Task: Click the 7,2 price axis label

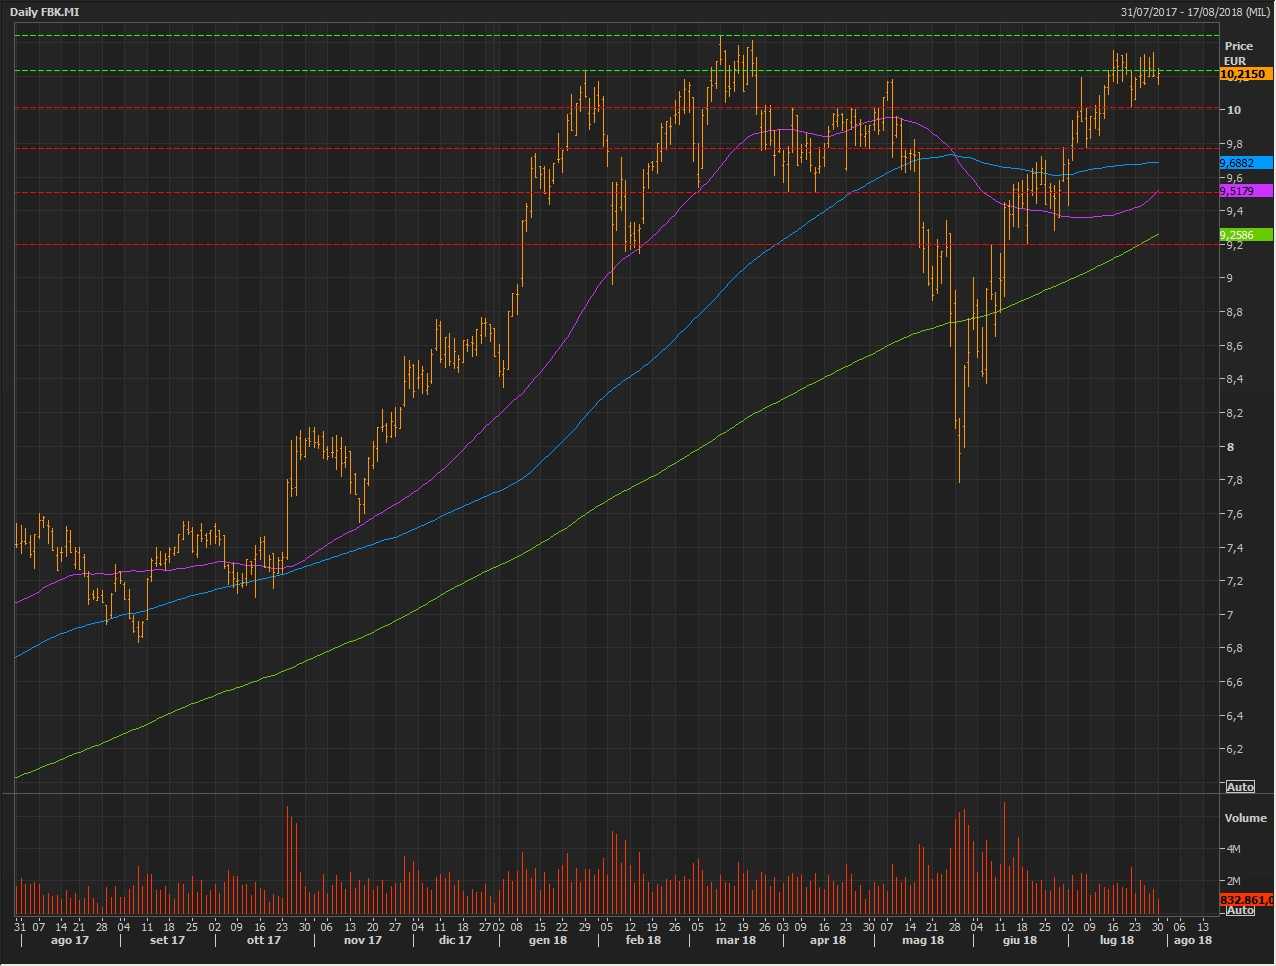Action: coord(1234,581)
